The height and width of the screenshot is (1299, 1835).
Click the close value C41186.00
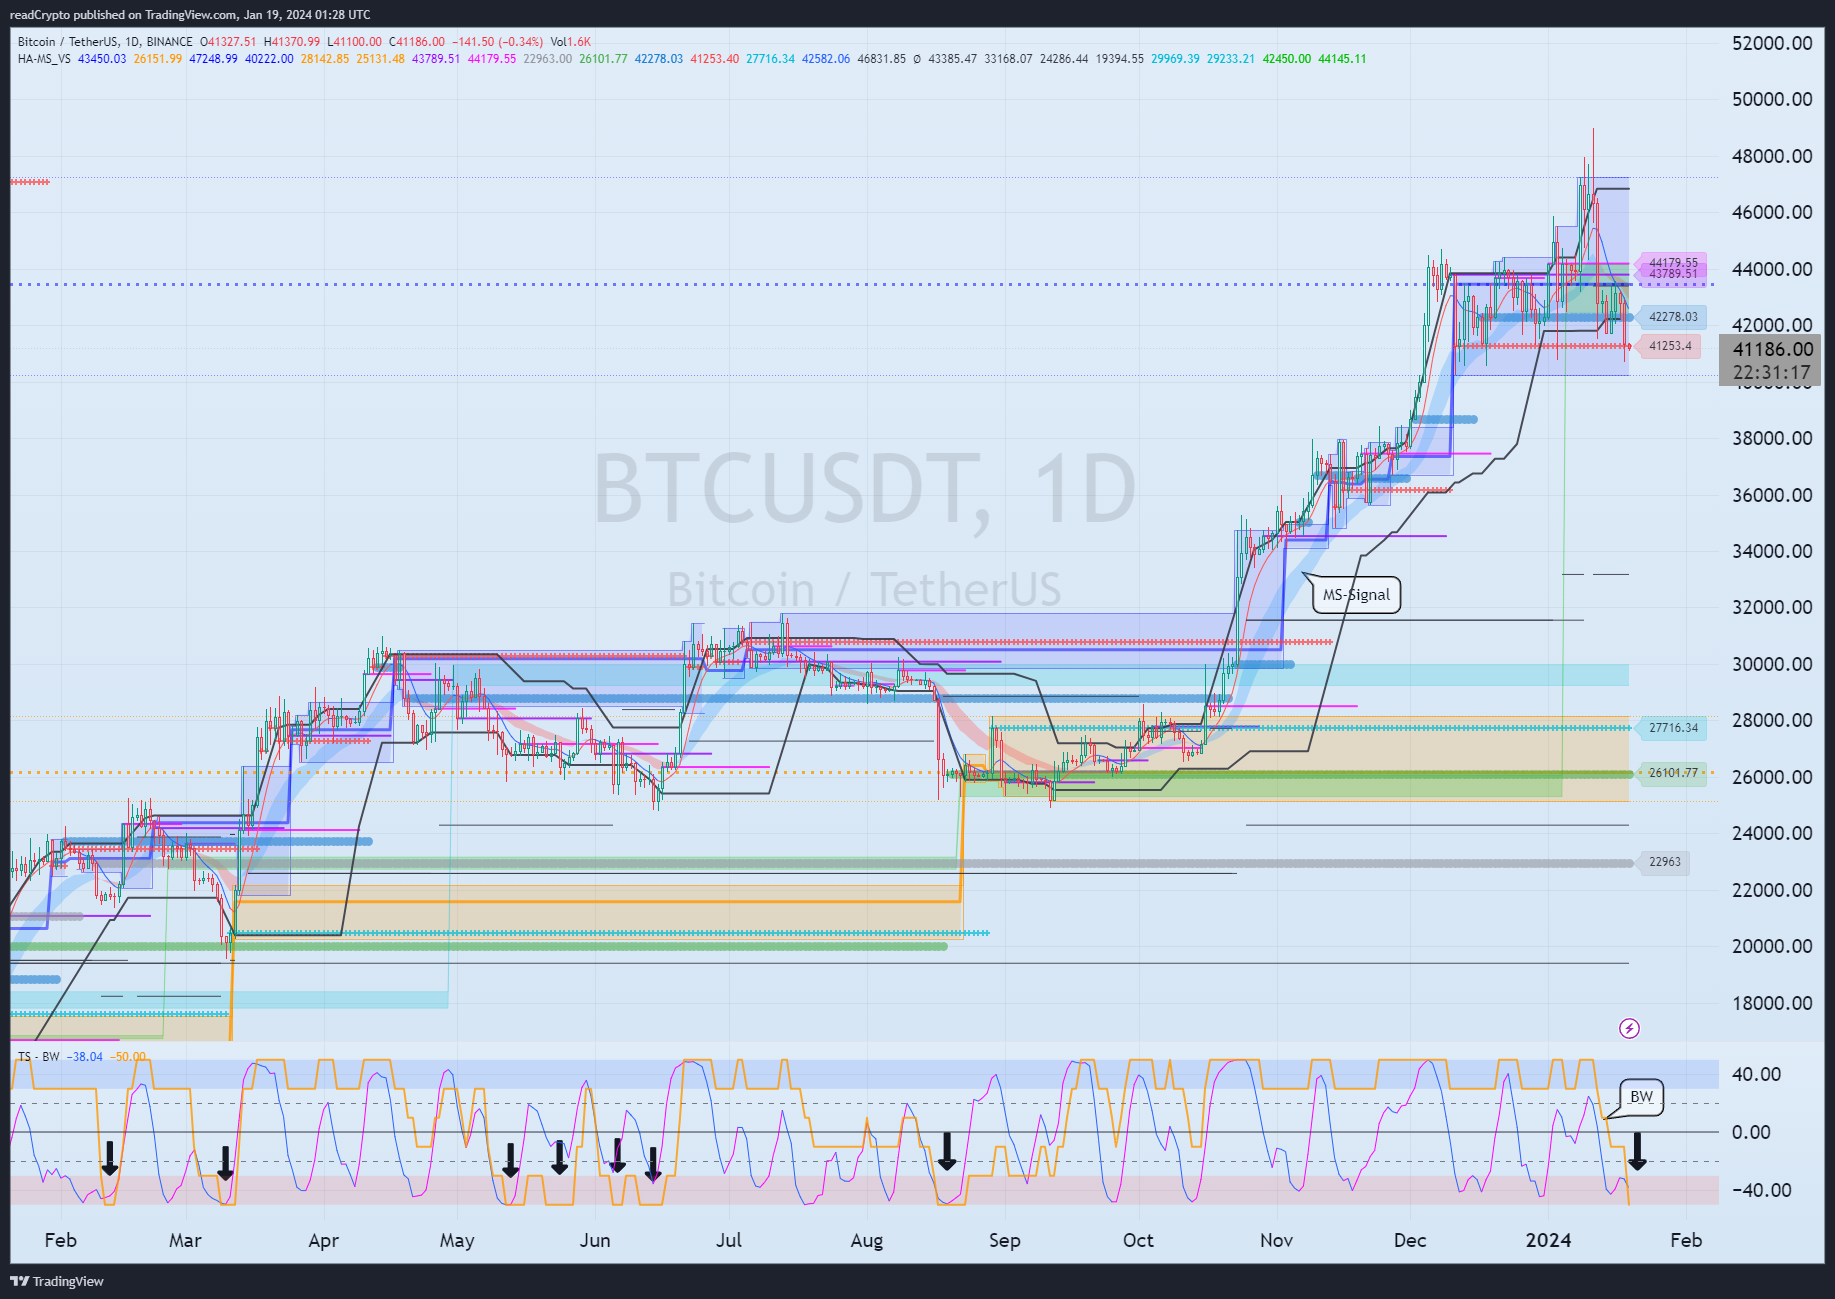click(417, 42)
